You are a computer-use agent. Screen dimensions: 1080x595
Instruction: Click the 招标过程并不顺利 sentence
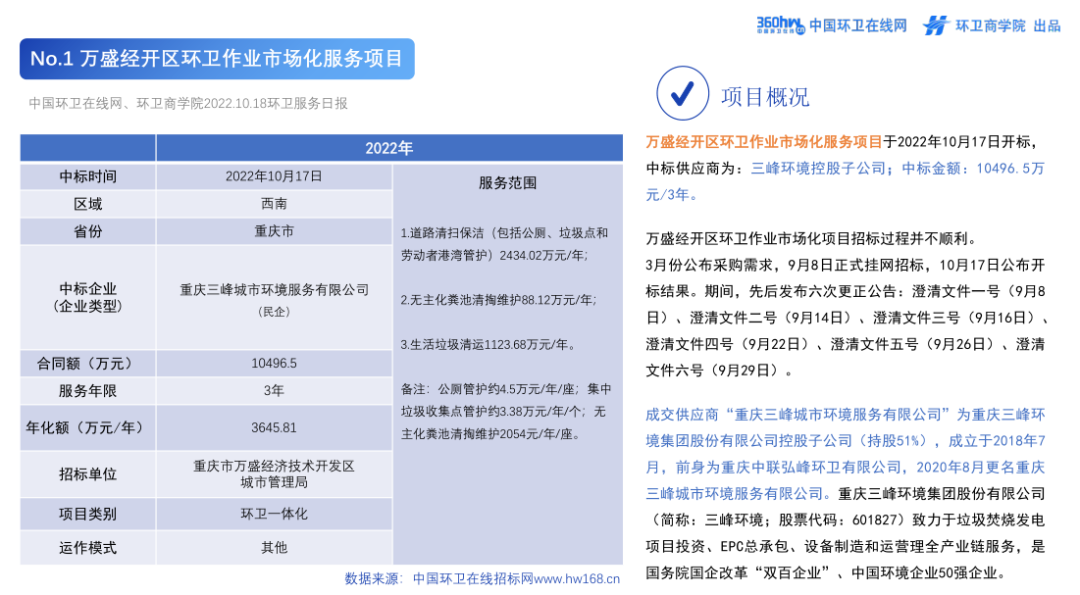tap(811, 239)
